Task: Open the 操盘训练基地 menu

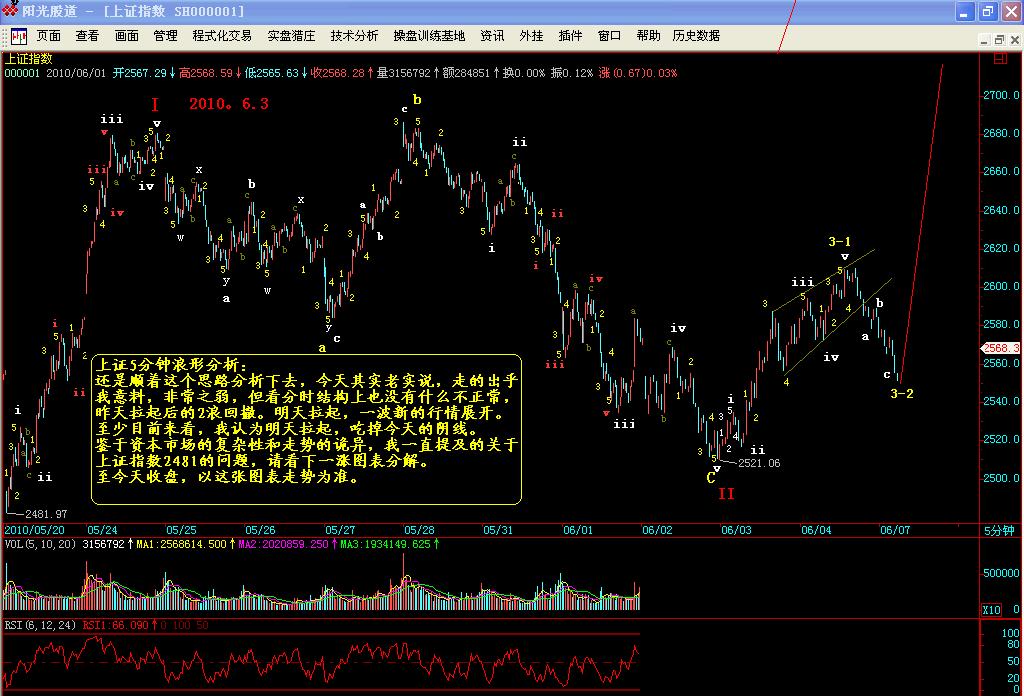Action: point(429,36)
